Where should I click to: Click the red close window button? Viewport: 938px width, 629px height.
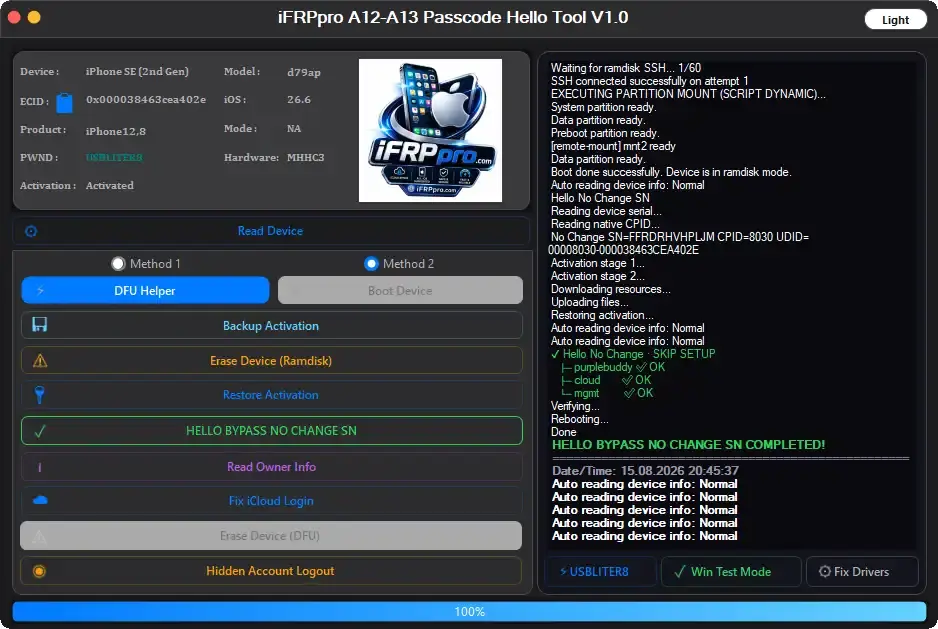[x=14, y=17]
